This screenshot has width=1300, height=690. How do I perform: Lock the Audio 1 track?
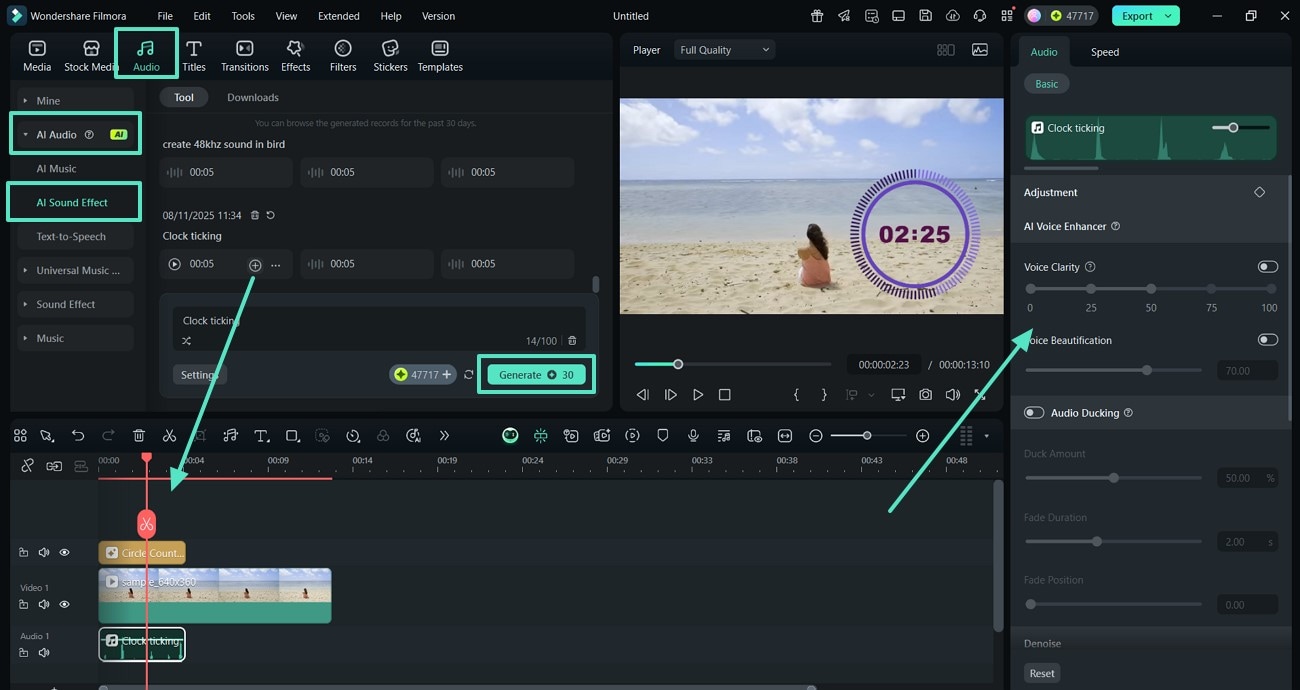pyautogui.click(x=24, y=652)
